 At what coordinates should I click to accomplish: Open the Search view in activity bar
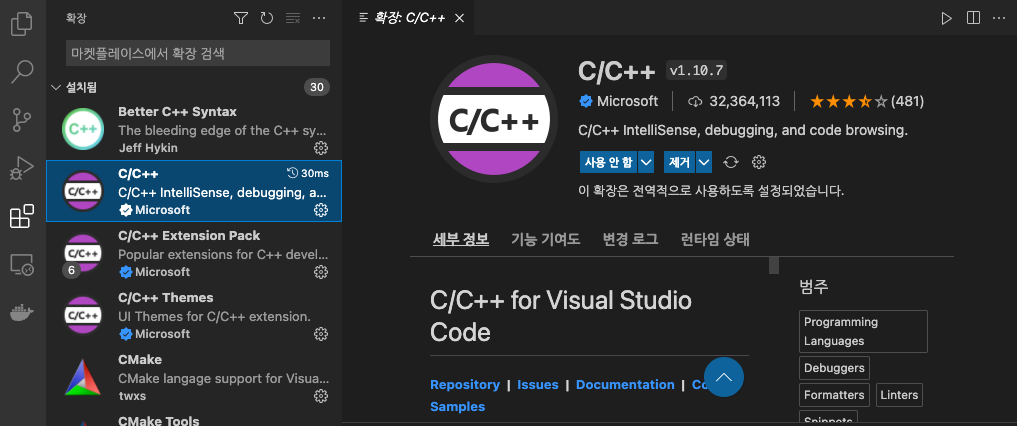click(x=22, y=72)
